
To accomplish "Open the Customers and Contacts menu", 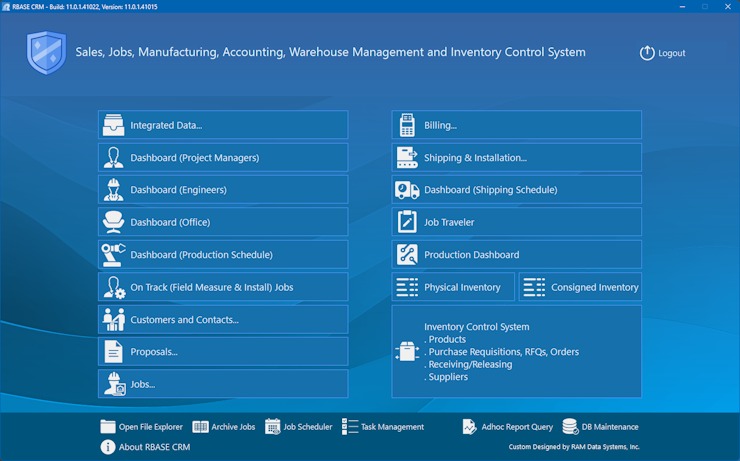I will pyautogui.click(x=223, y=319).
